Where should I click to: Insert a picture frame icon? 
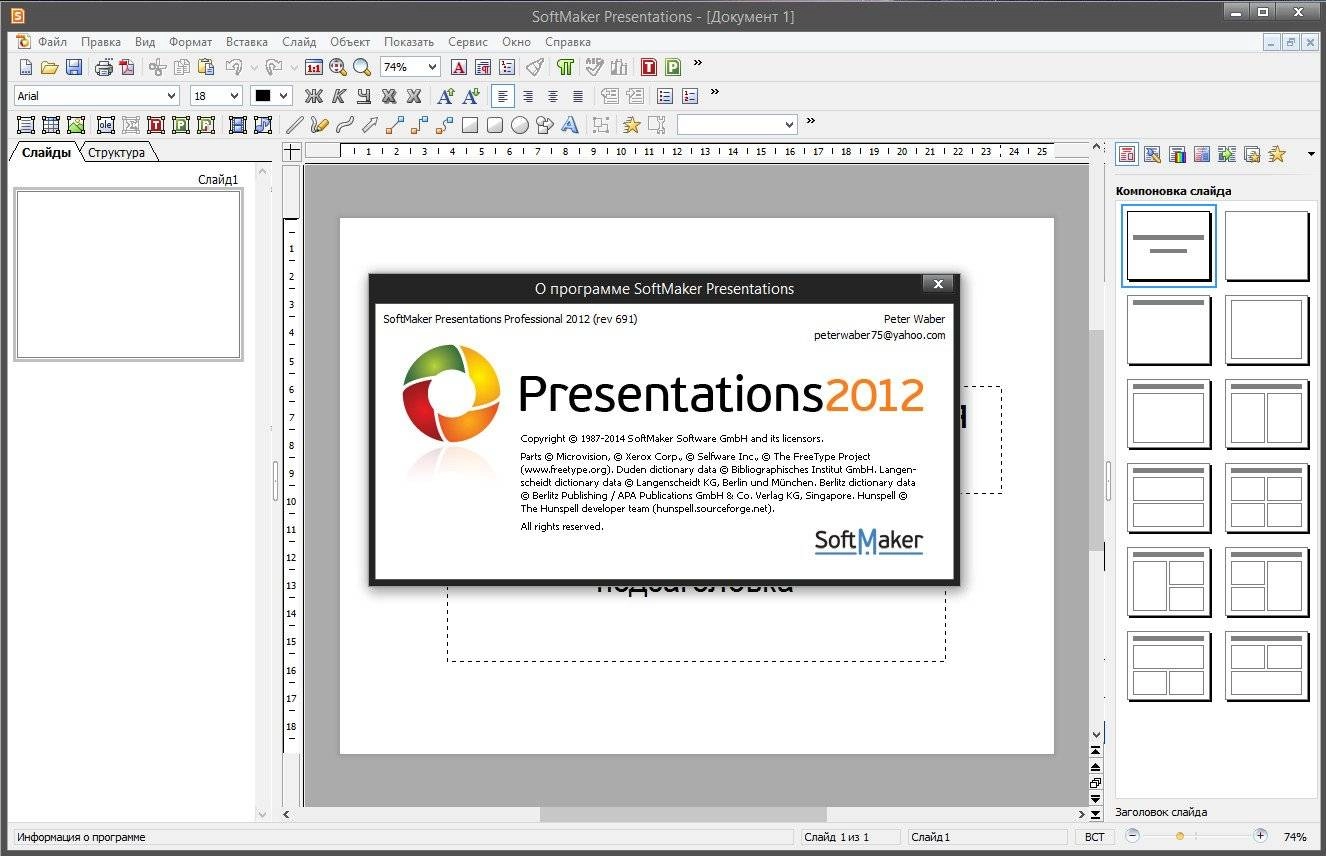76,125
